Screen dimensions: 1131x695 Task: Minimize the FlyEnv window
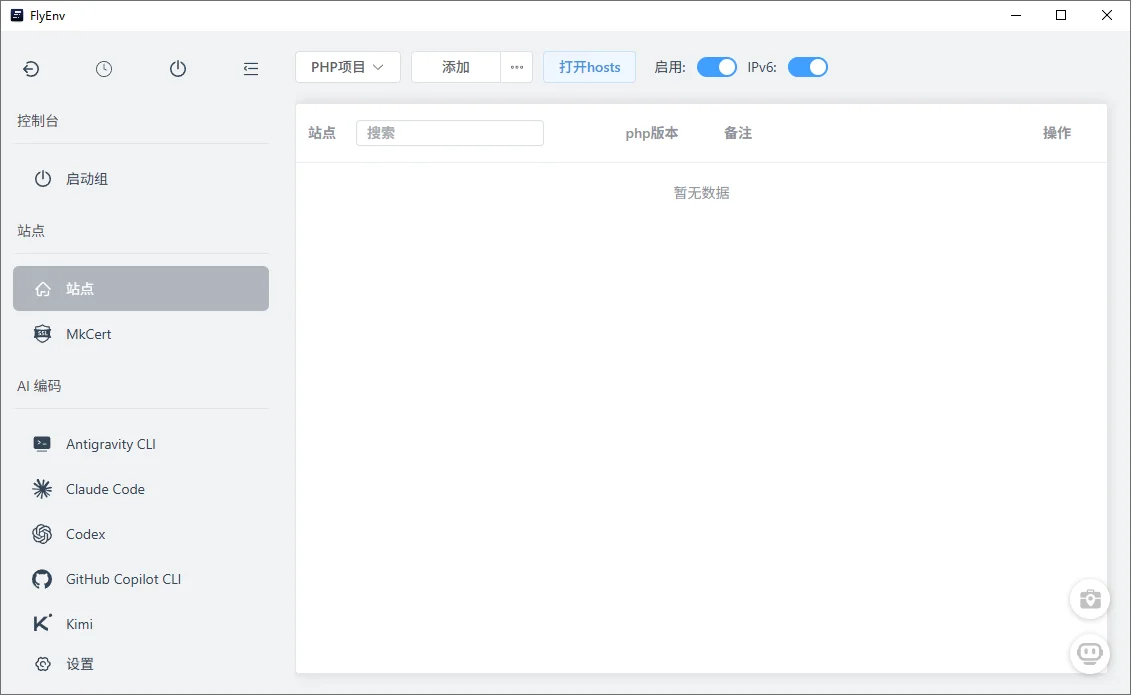point(1016,15)
